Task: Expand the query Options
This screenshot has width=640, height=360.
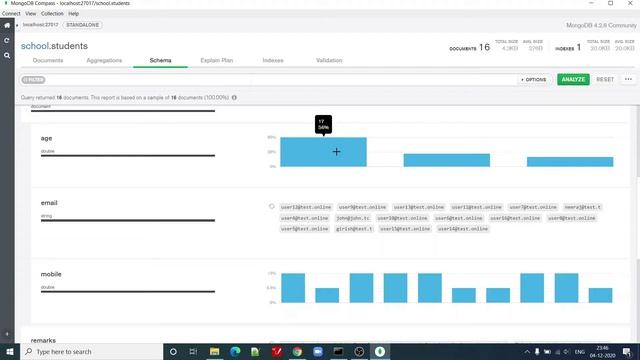Action: (534, 80)
